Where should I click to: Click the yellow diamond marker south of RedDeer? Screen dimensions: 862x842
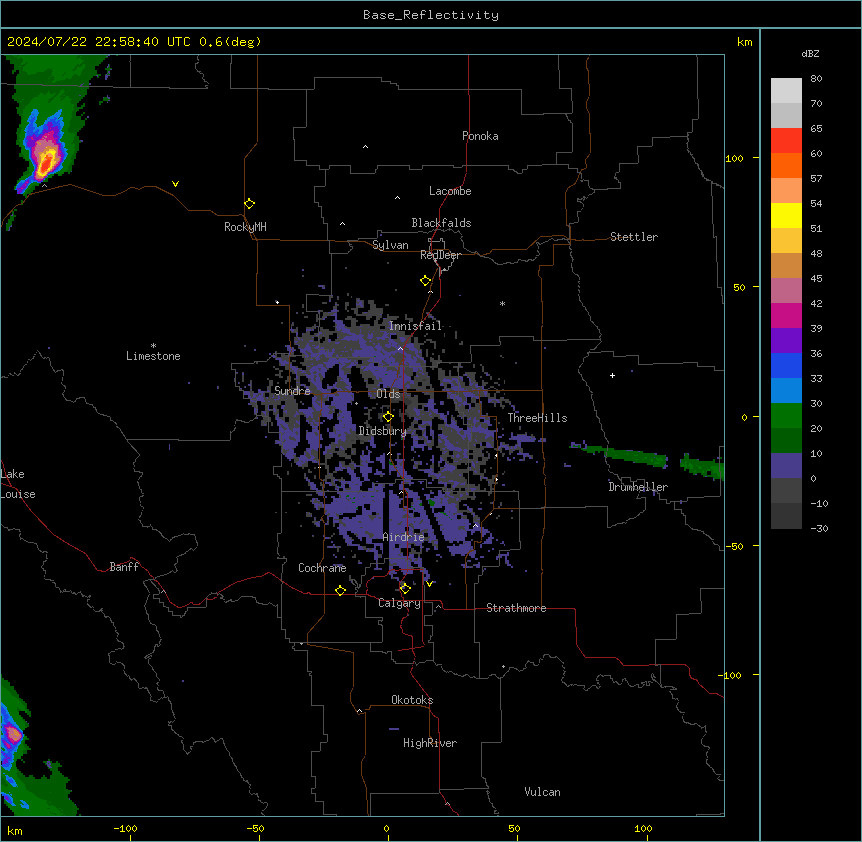point(425,281)
